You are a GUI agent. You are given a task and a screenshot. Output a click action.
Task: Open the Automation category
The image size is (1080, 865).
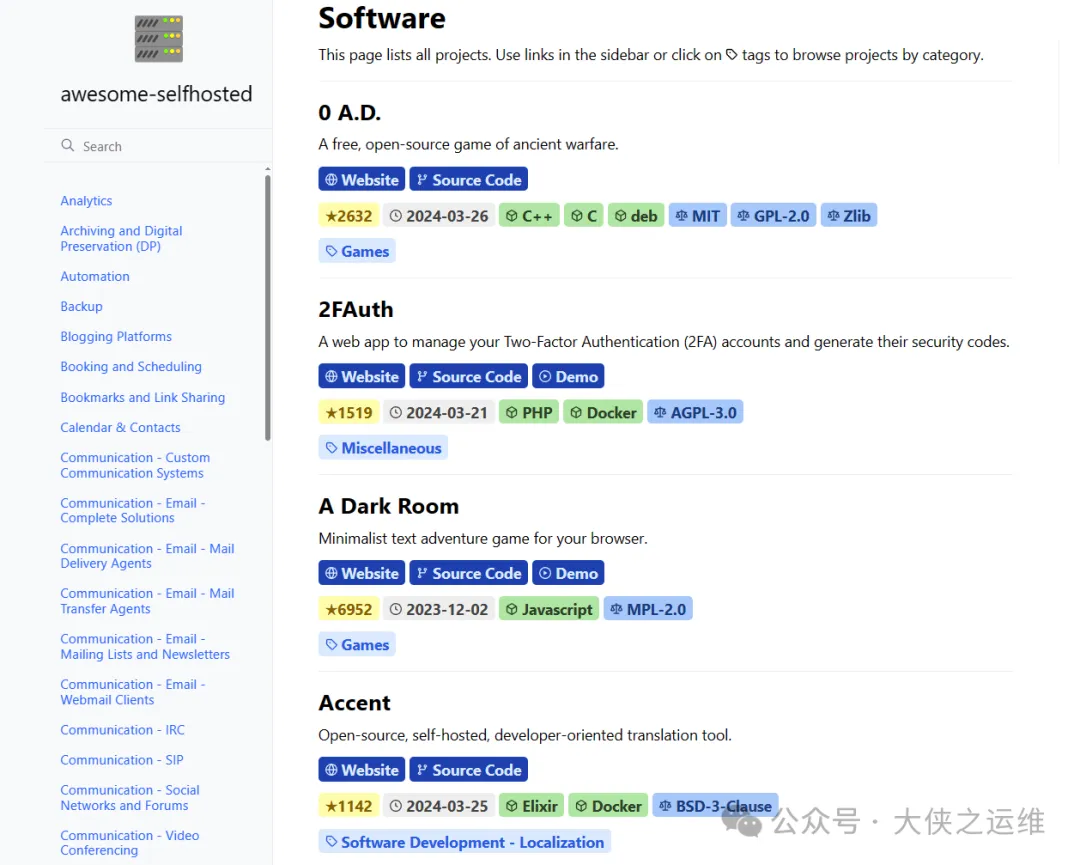pyautogui.click(x=95, y=276)
